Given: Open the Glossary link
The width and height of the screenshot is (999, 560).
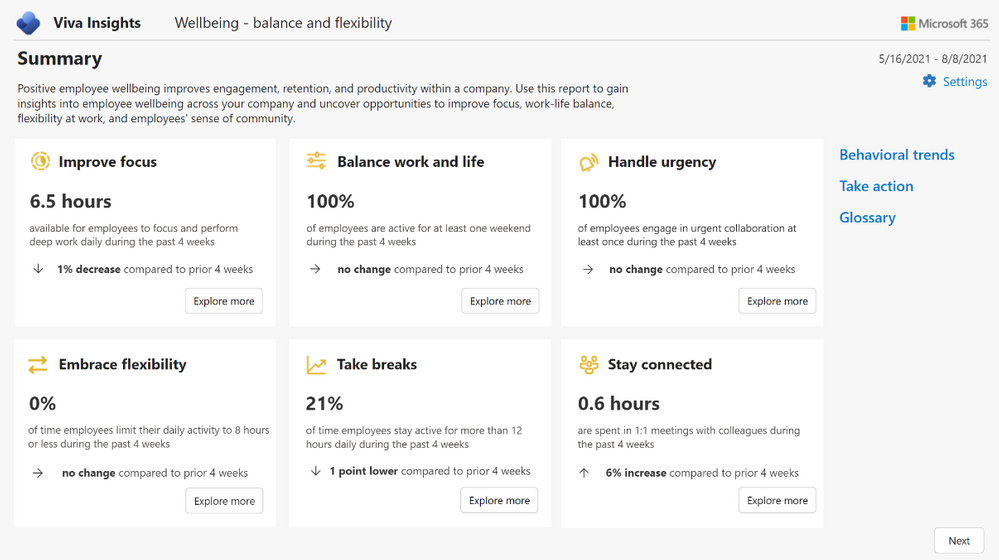Looking at the screenshot, I should 867,218.
